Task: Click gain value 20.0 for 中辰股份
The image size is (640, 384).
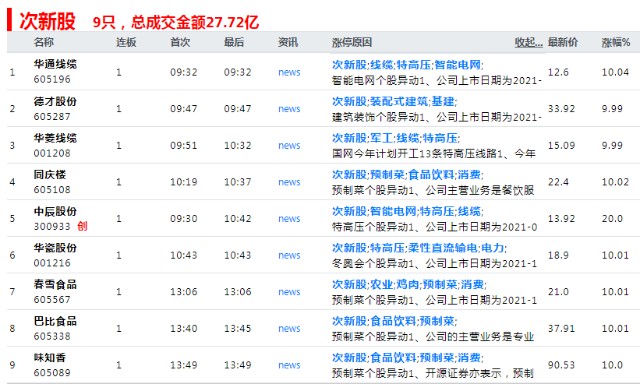Action: pyautogui.click(x=612, y=219)
